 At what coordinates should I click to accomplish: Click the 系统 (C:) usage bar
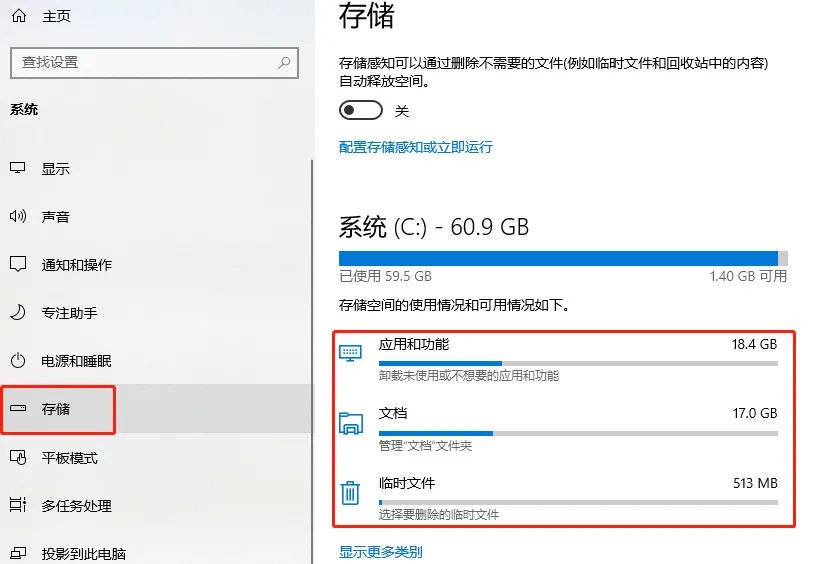pos(563,258)
